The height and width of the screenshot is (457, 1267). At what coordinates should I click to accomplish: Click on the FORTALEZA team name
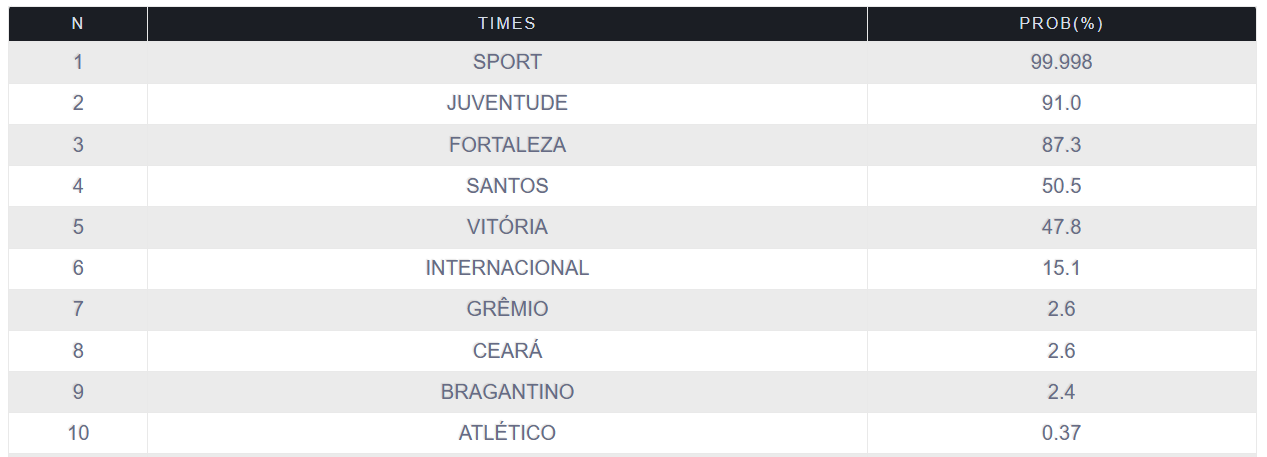click(x=507, y=145)
